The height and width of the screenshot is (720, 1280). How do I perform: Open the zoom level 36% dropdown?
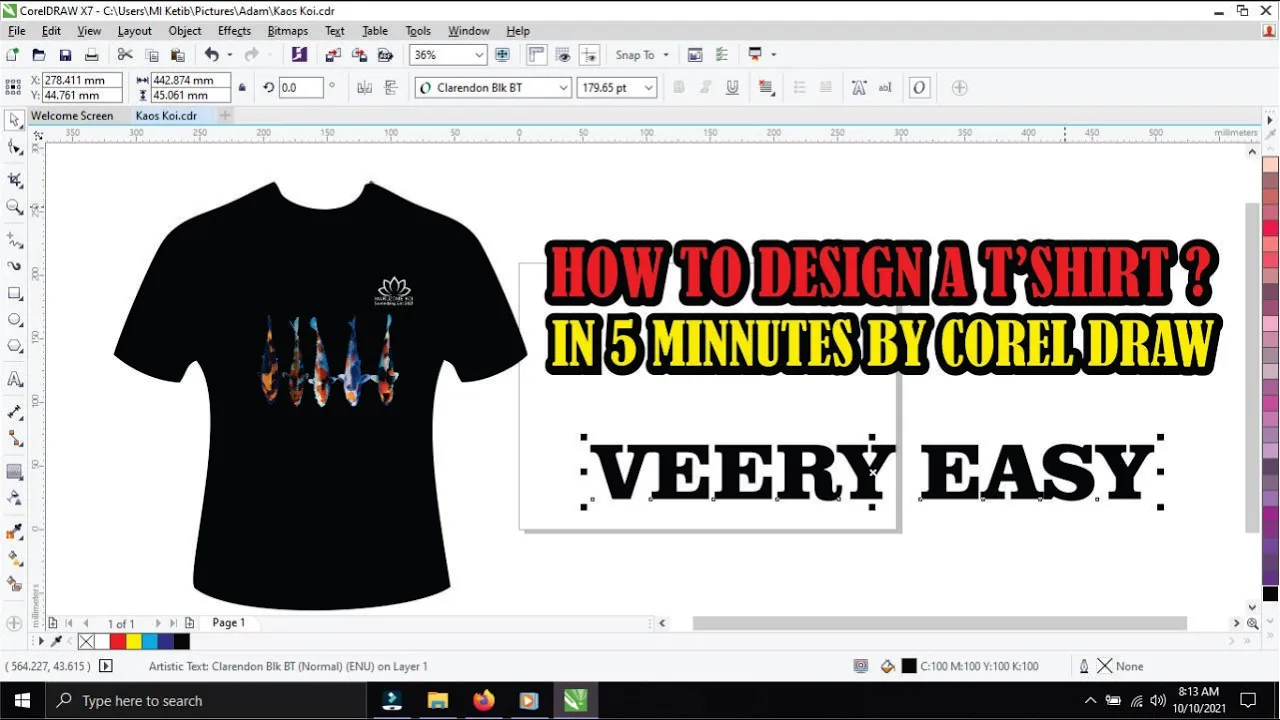coord(480,55)
